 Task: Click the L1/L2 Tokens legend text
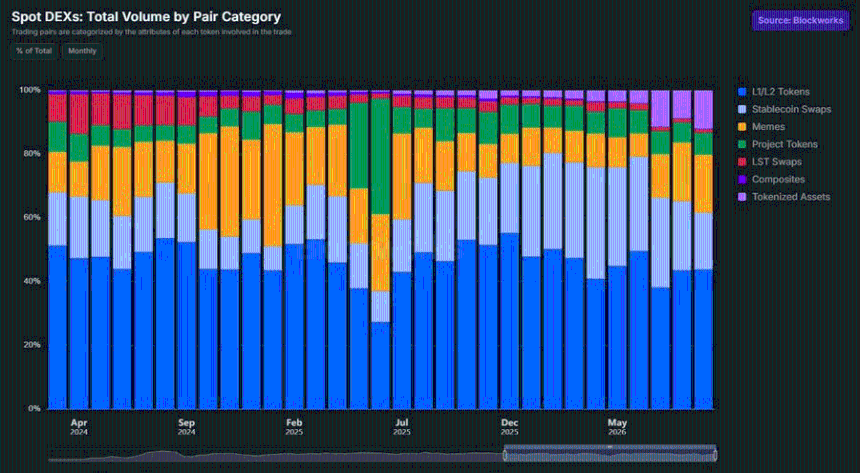tap(780, 92)
